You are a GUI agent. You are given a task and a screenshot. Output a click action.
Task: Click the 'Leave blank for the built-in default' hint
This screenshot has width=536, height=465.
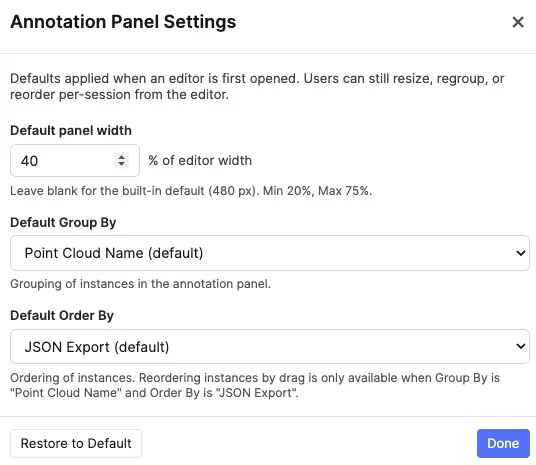coord(191,190)
